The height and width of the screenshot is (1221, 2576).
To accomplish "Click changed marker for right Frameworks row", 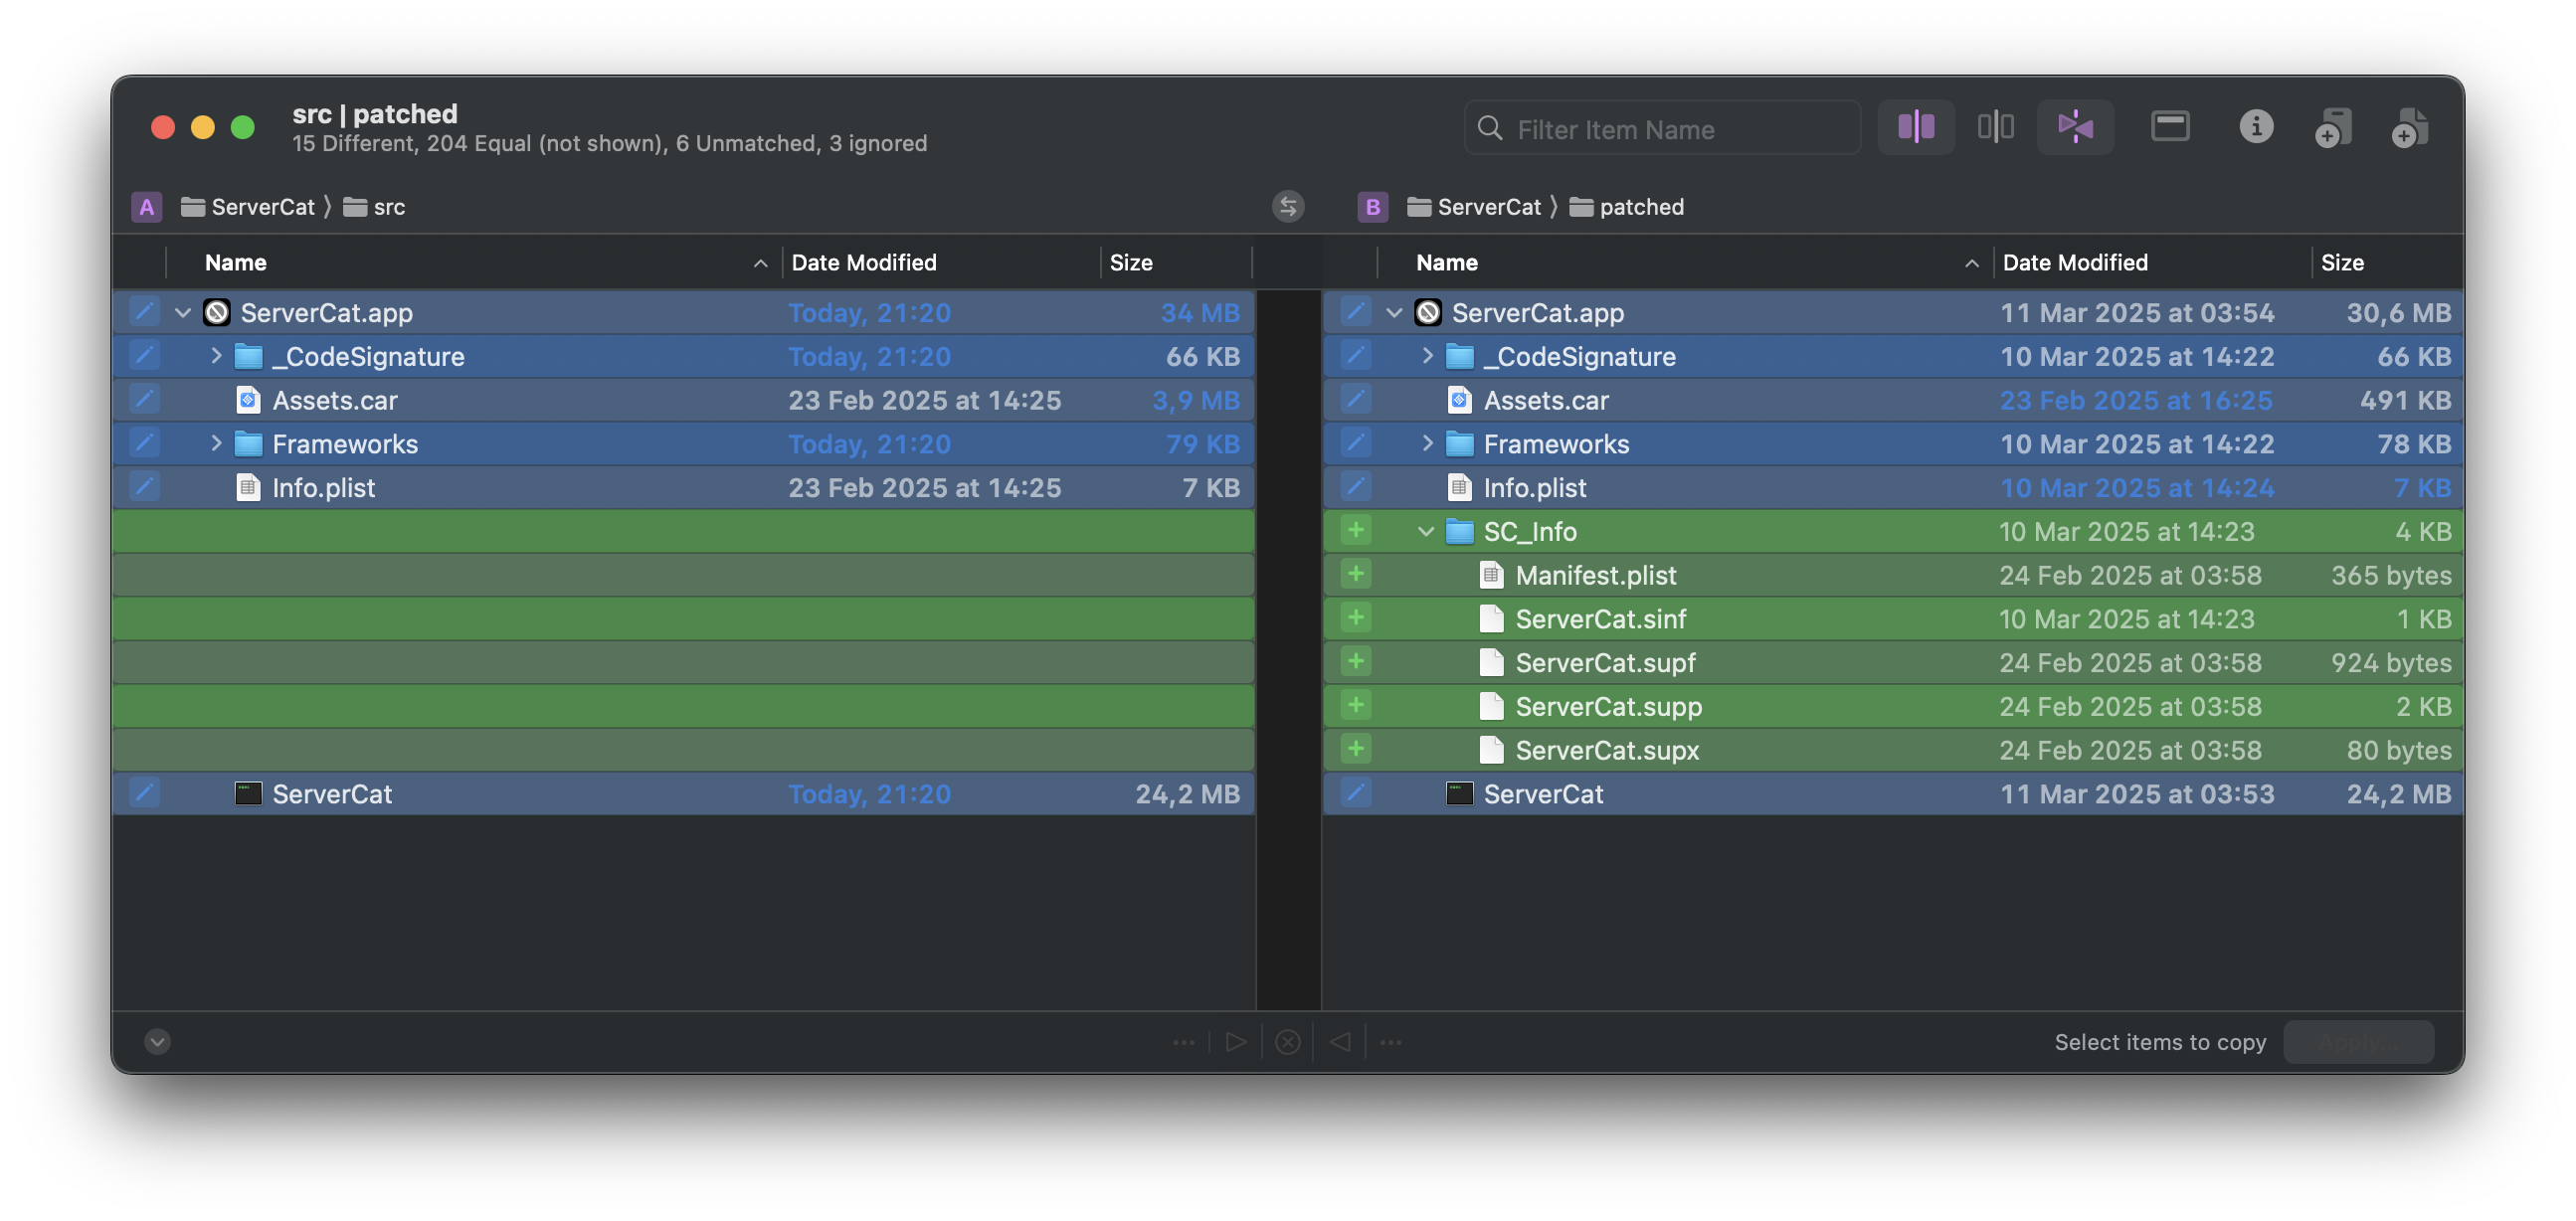I will coord(1356,442).
